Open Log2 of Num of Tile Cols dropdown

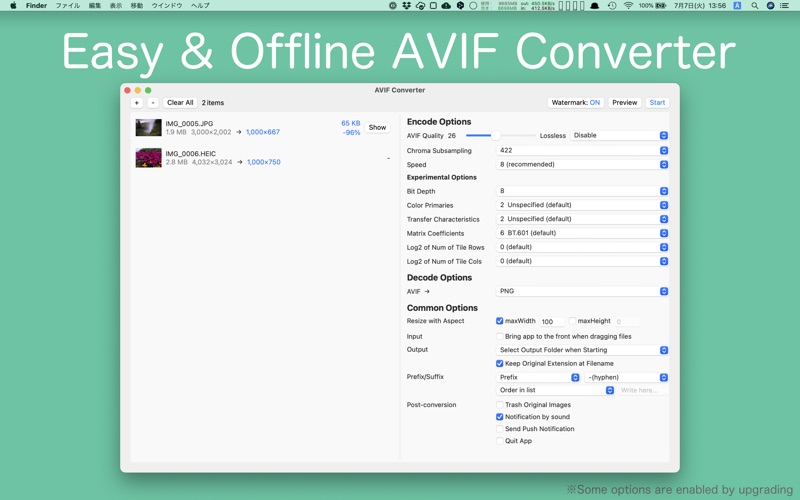coord(582,261)
